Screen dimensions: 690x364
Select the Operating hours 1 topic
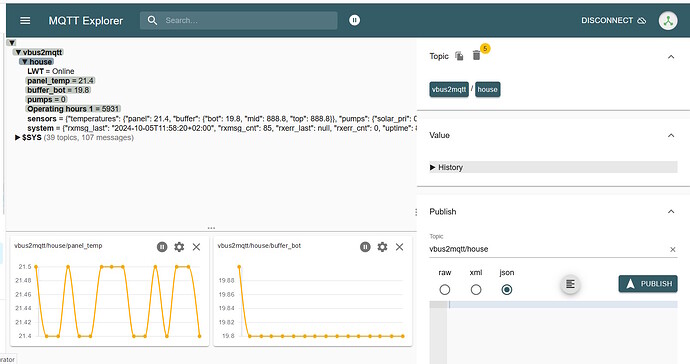[x=73, y=109]
